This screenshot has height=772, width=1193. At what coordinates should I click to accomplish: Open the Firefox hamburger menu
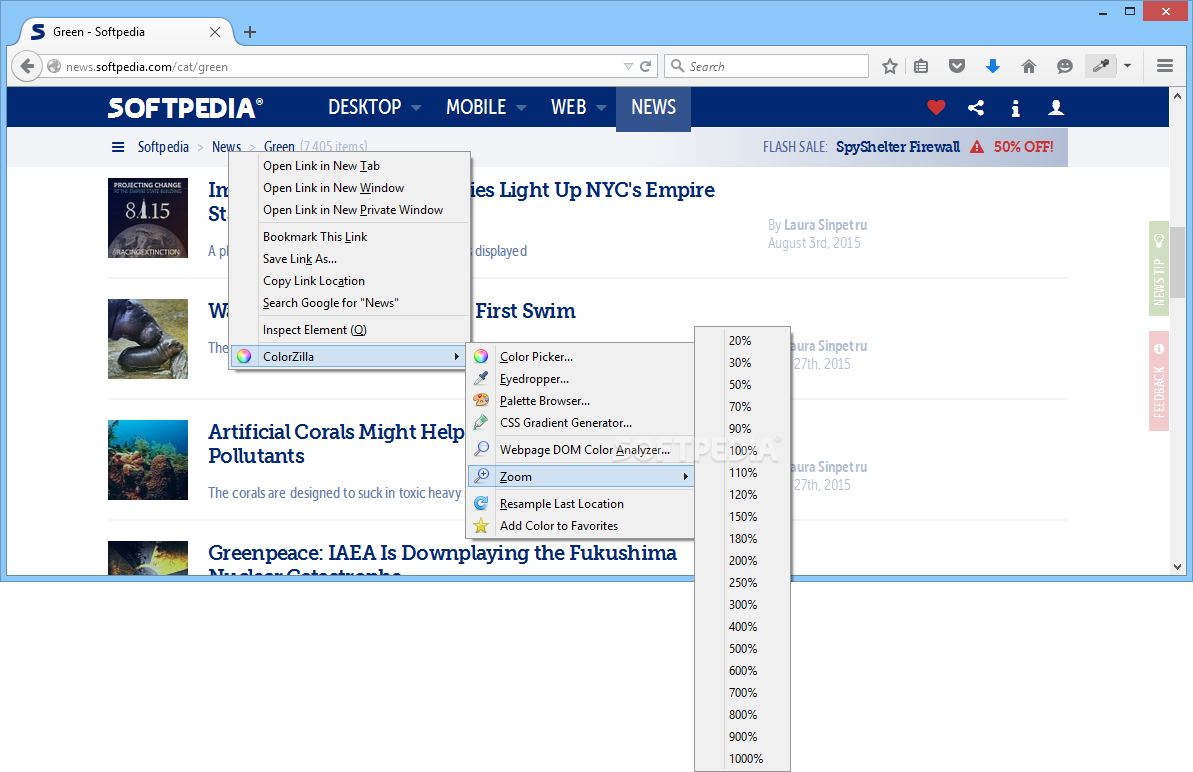(1165, 66)
